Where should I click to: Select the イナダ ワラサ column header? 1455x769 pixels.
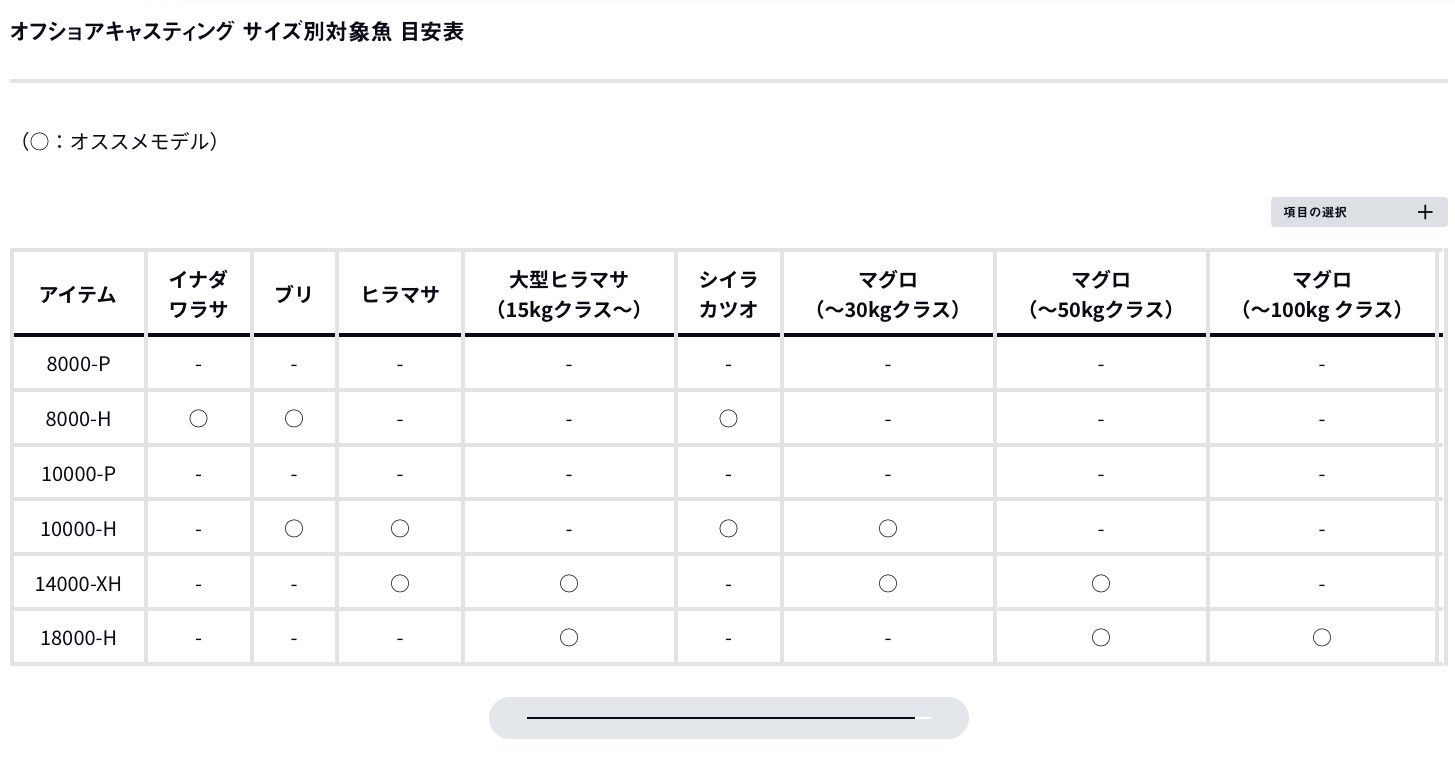[x=198, y=294]
